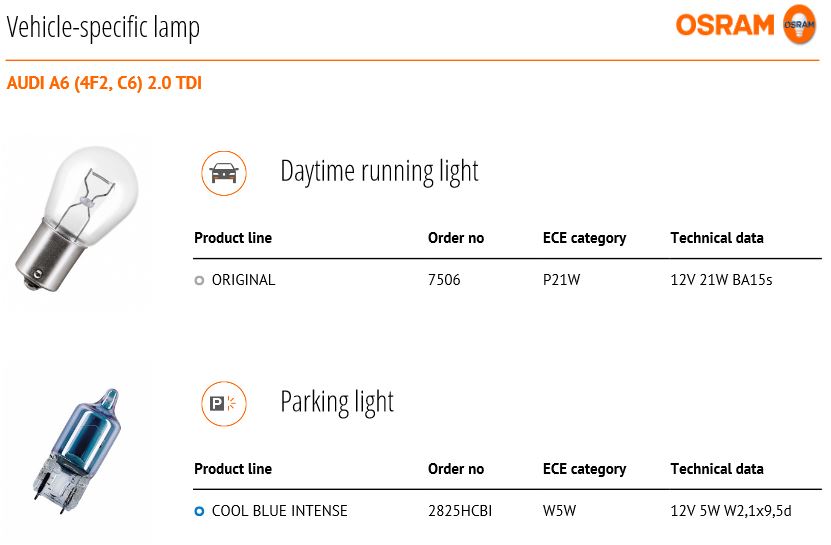831x545 pixels.
Task: Select the COOL BLUE INTENSE bullet marker
Action: coord(199,512)
